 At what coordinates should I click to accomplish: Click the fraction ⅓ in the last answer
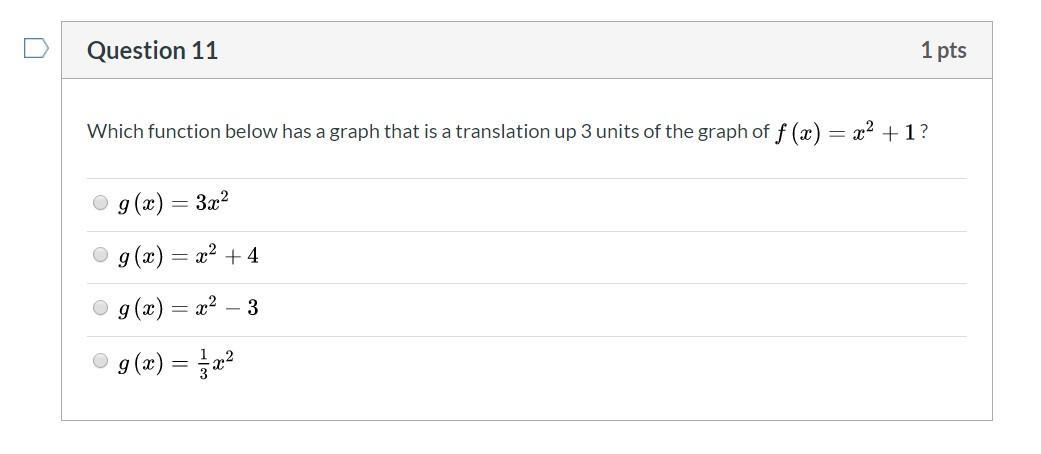click(205, 362)
